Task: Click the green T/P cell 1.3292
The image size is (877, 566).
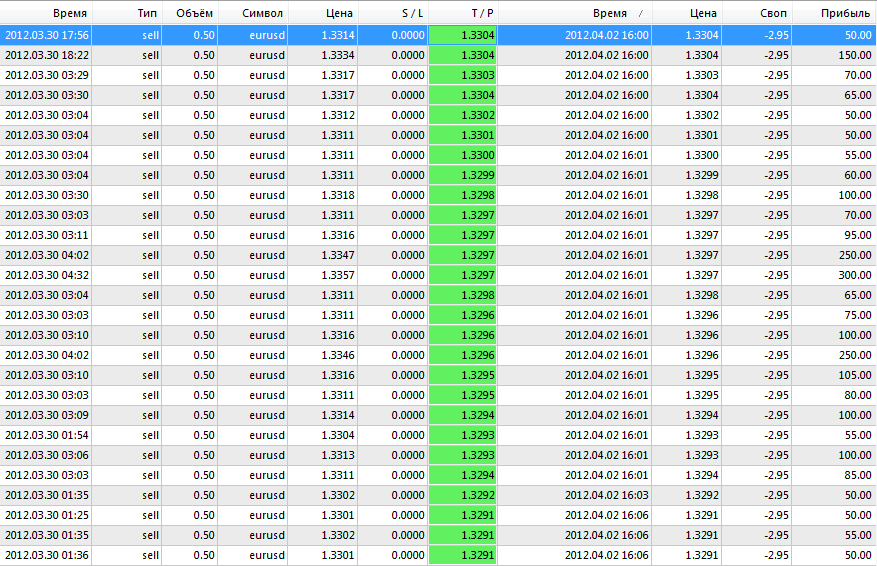Action: (x=463, y=495)
